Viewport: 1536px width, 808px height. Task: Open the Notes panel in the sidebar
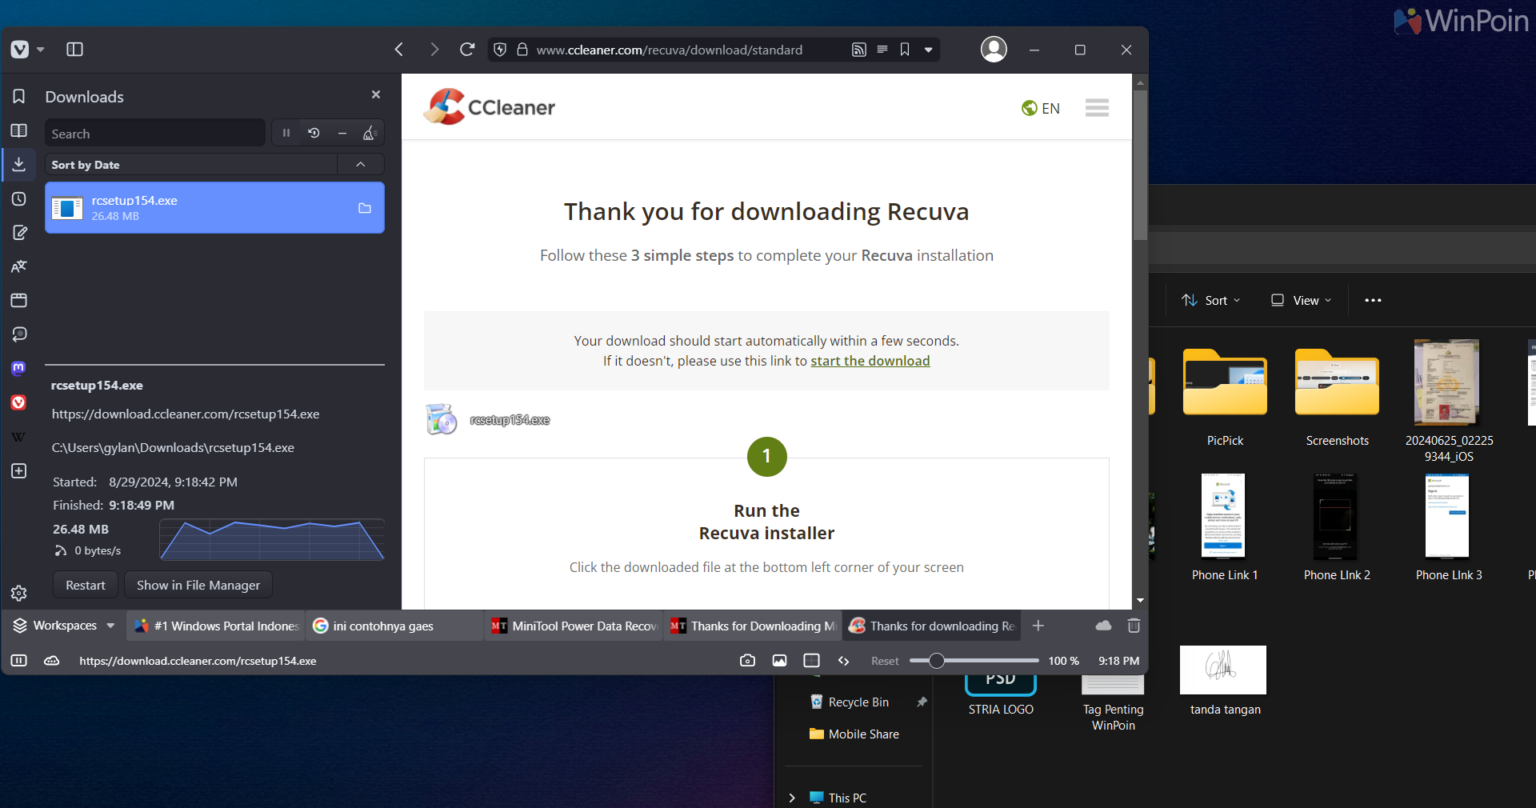(x=18, y=232)
